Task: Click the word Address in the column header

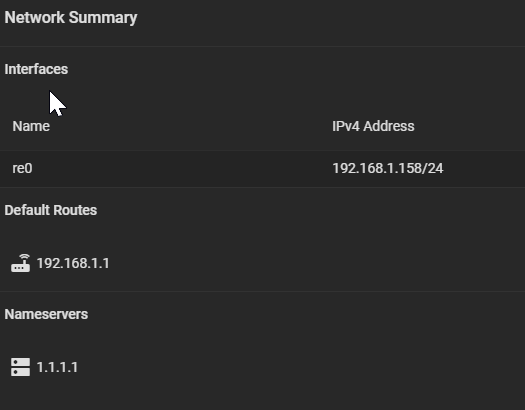Action: pos(389,126)
